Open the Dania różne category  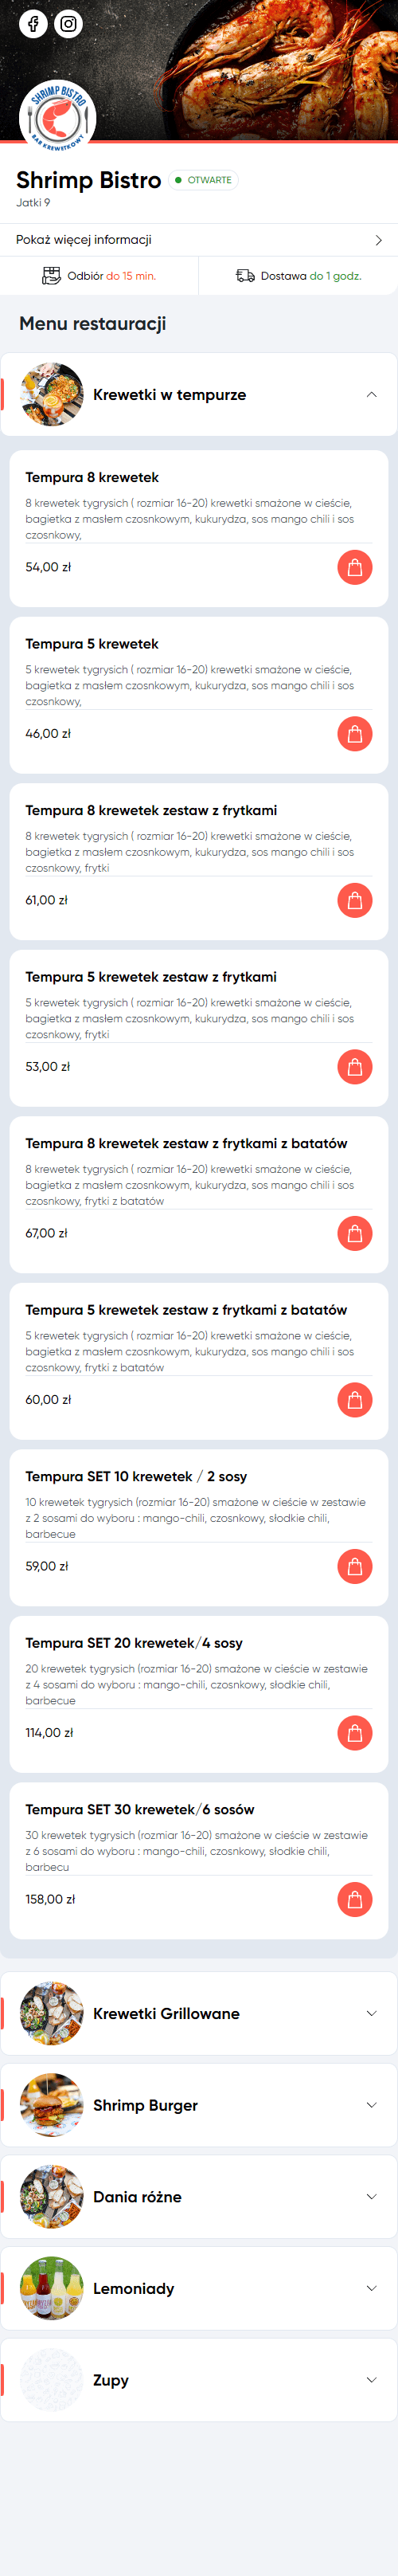click(199, 2197)
